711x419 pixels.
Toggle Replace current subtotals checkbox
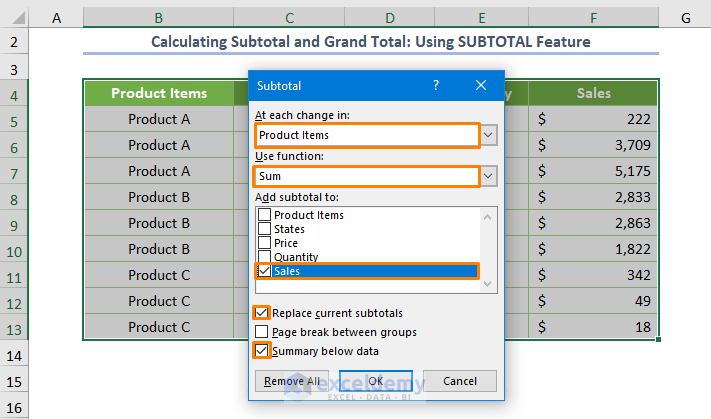click(x=262, y=313)
